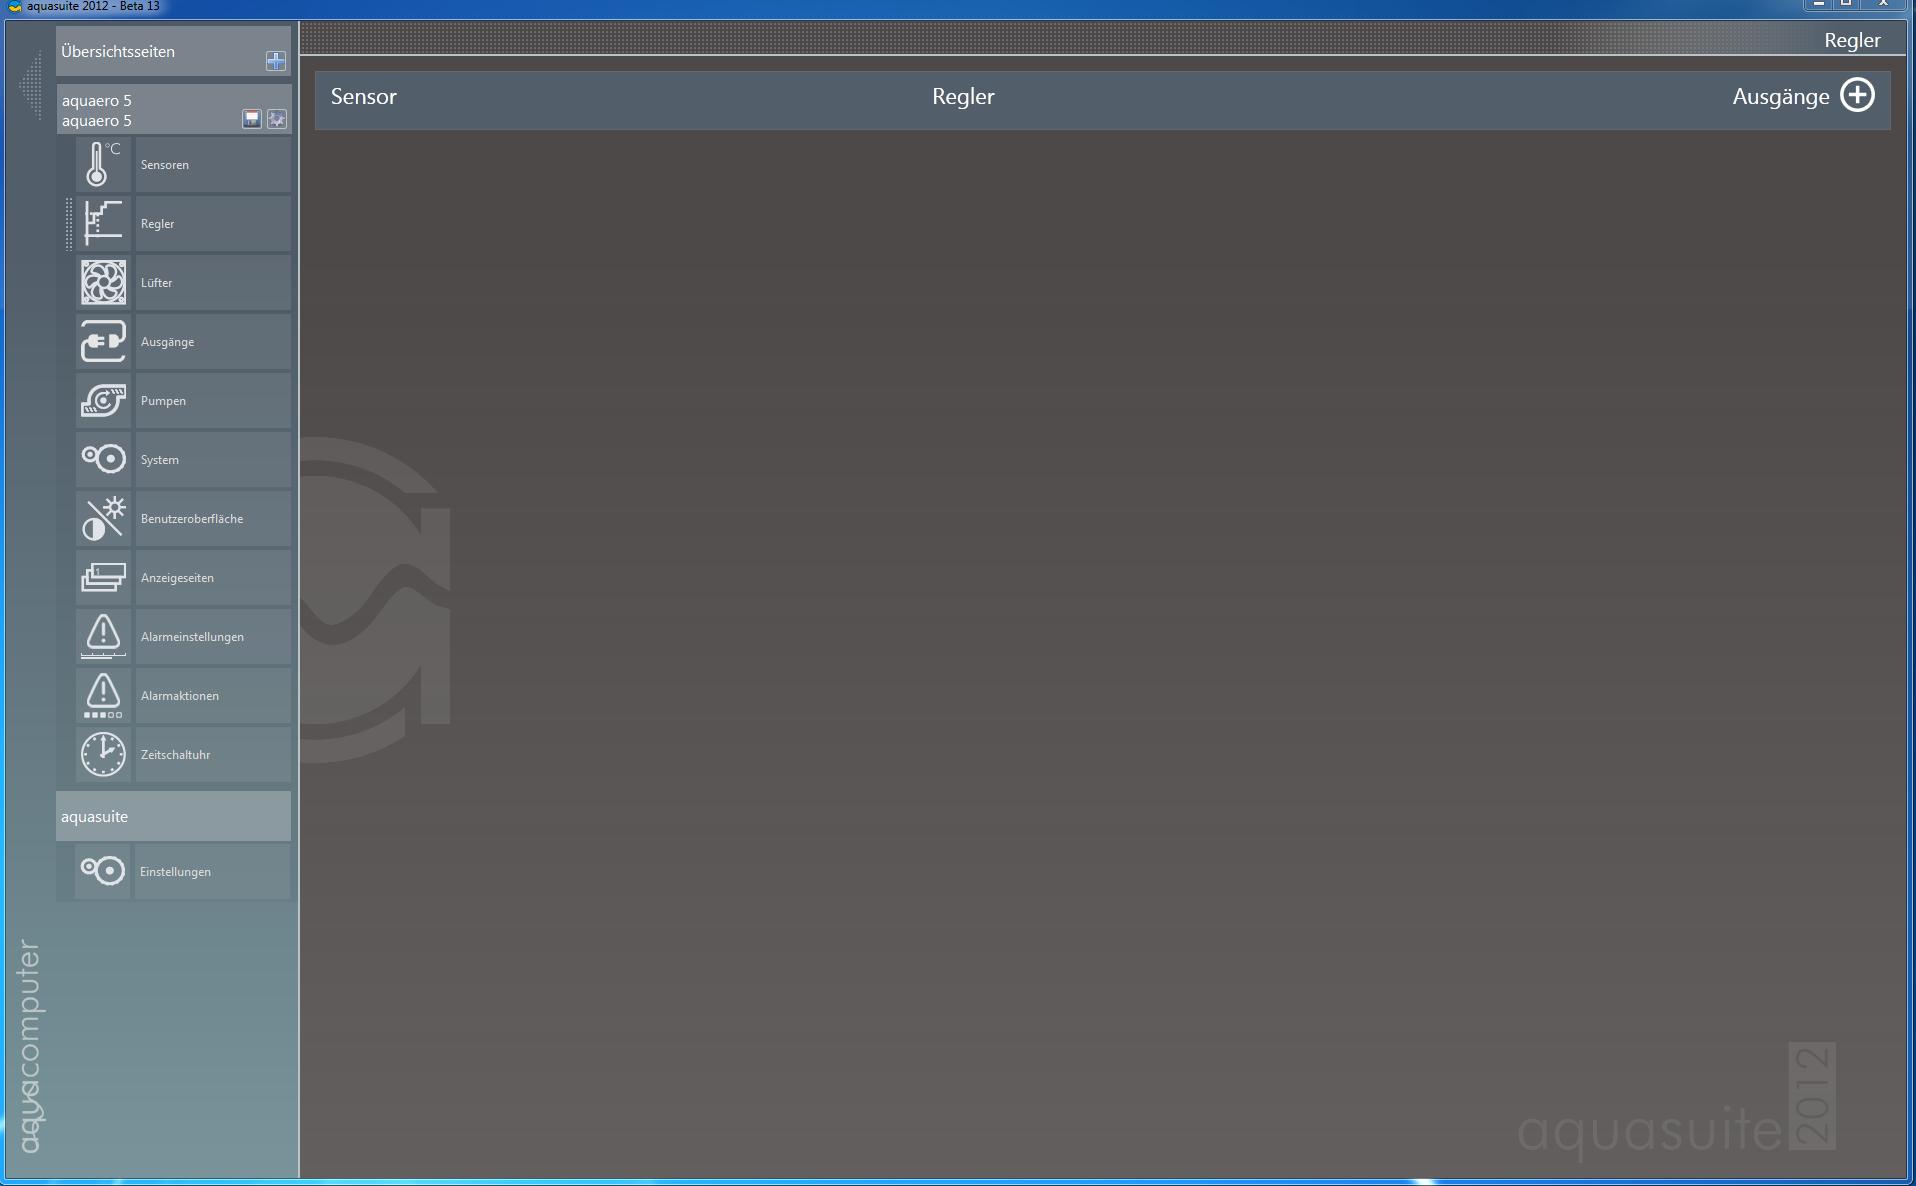Screen dimensions: 1916x1186
Task: Click the fan icon for Lüfter
Action: click(x=103, y=282)
